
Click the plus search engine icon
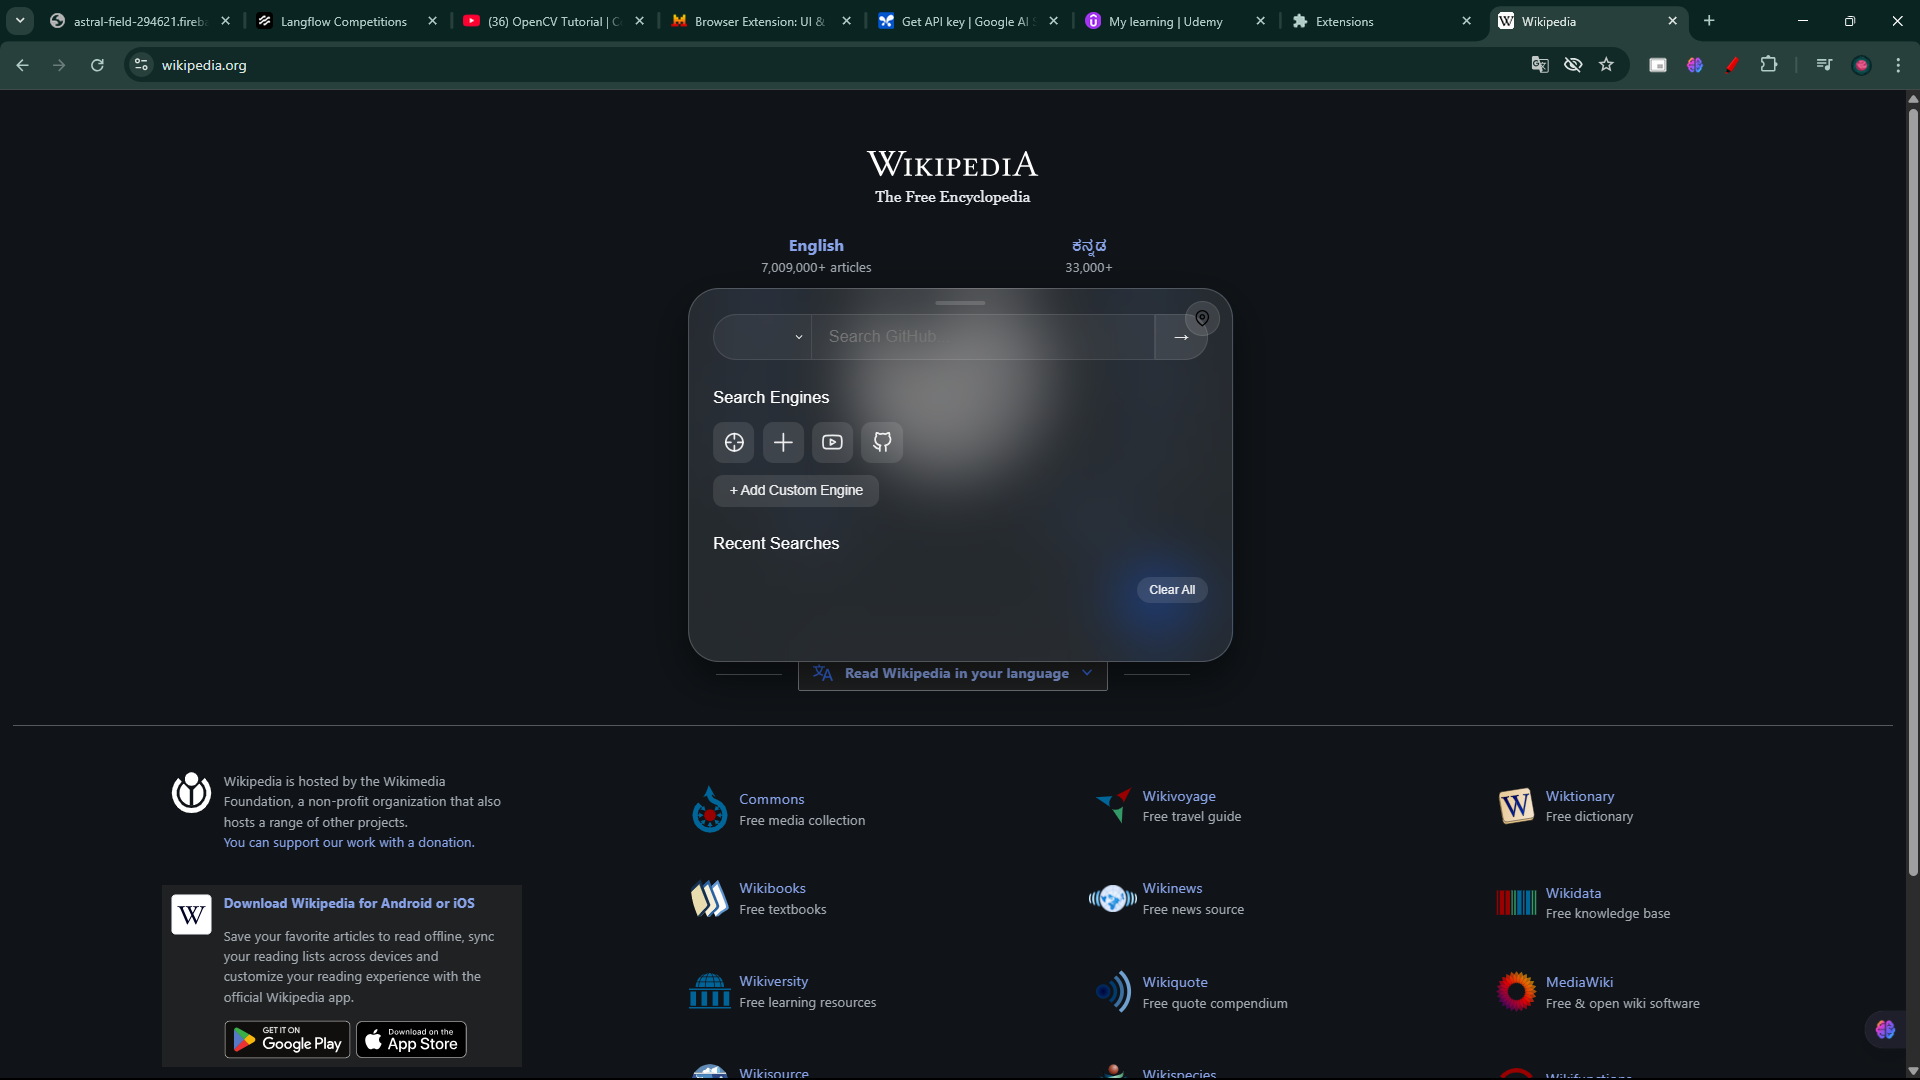pyautogui.click(x=783, y=442)
